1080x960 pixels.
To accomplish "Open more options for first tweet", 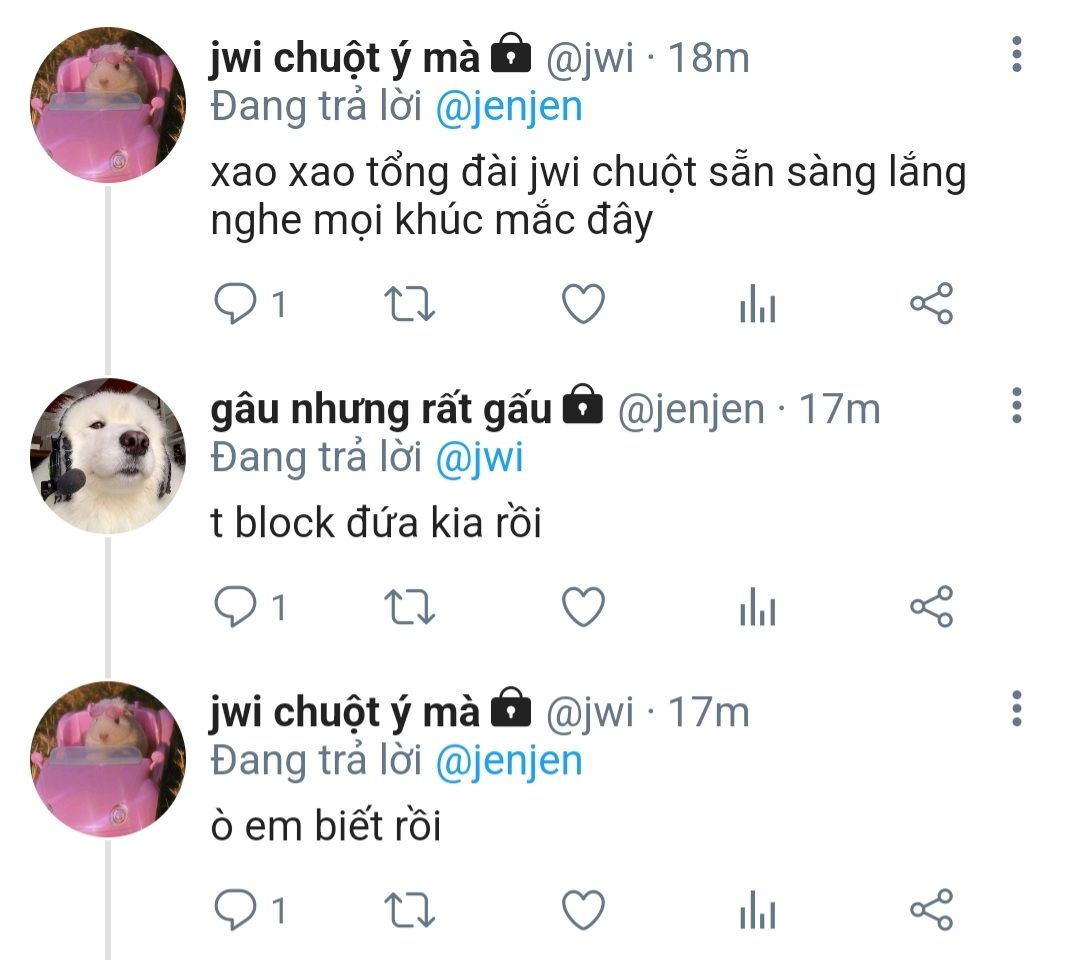I will coord(1017,54).
